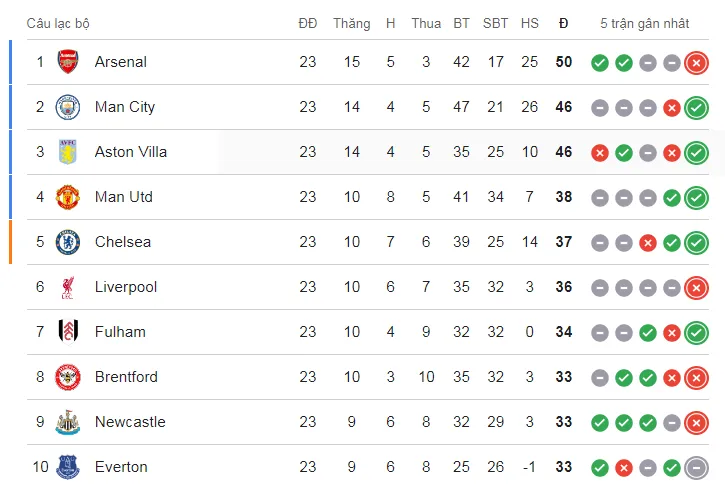
Task: Click the Man City club crest
Action: point(67,107)
